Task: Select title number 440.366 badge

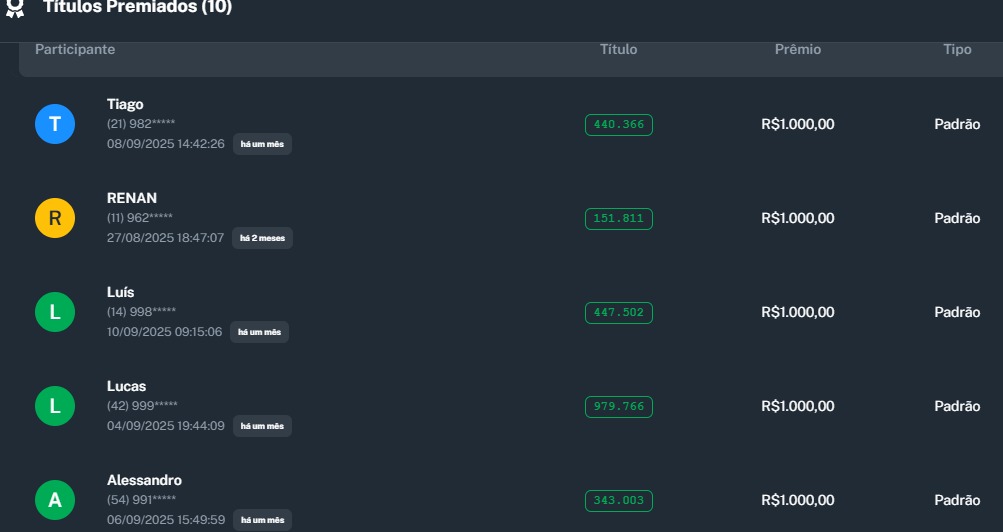Action: 618,125
